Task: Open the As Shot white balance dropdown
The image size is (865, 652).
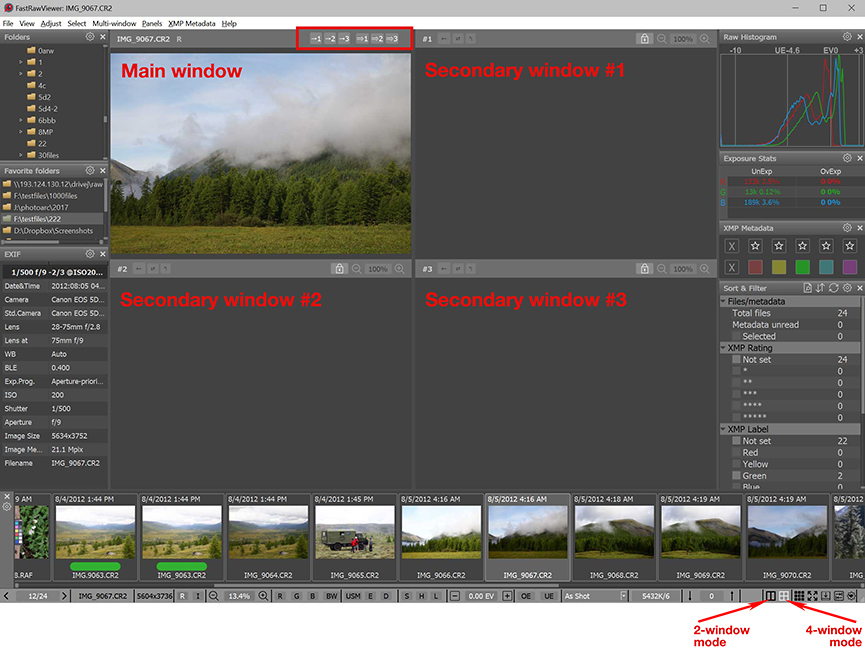Action: point(590,596)
